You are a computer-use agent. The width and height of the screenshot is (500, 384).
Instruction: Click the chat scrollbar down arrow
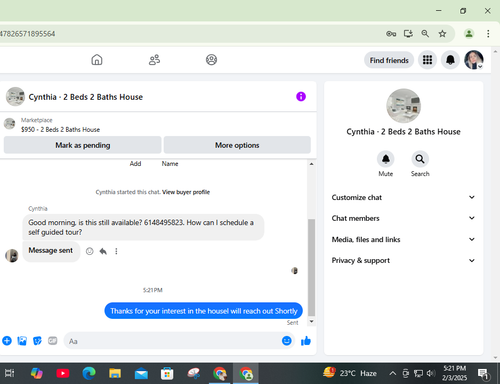tap(311, 322)
